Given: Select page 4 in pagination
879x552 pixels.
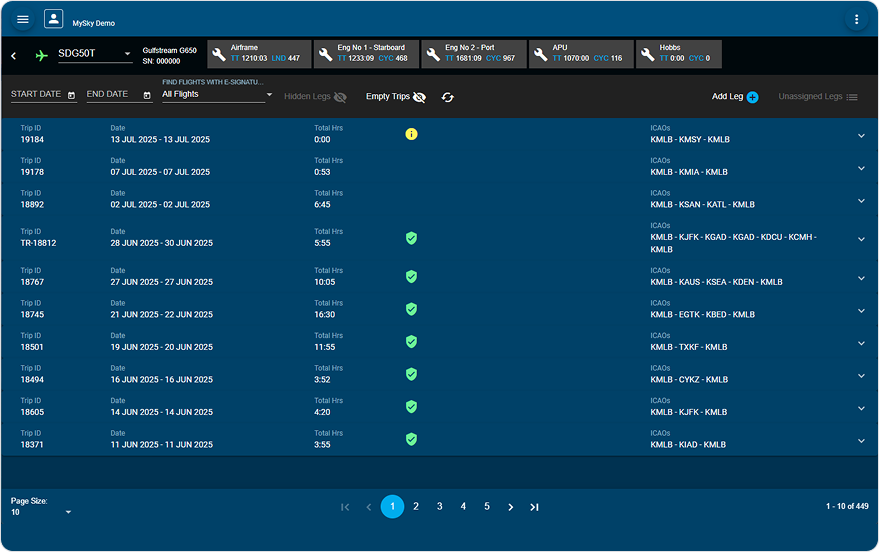Looking at the screenshot, I should pyautogui.click(x=463, y=507).
